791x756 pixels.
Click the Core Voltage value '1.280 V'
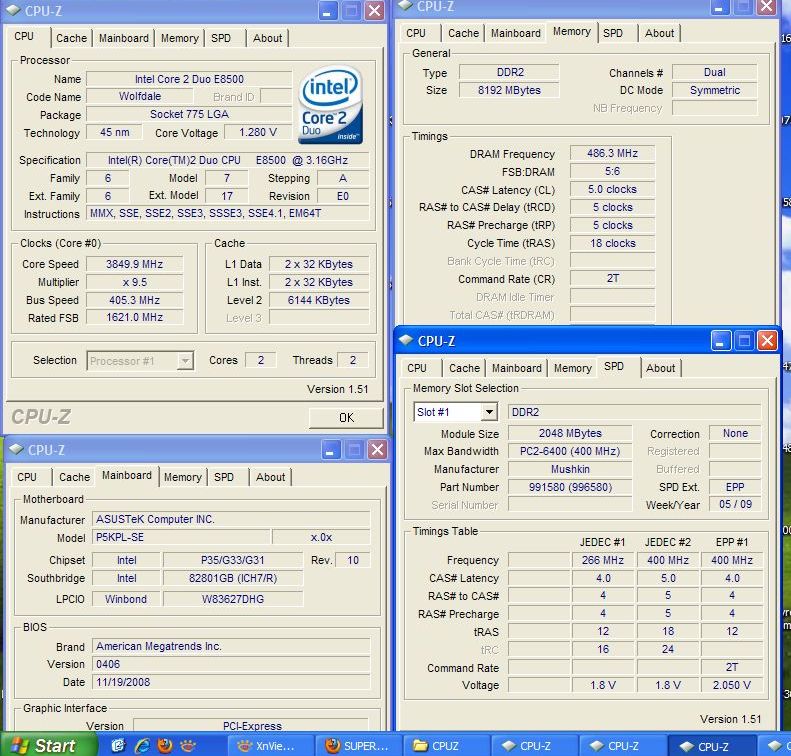[x=258, y=132]
